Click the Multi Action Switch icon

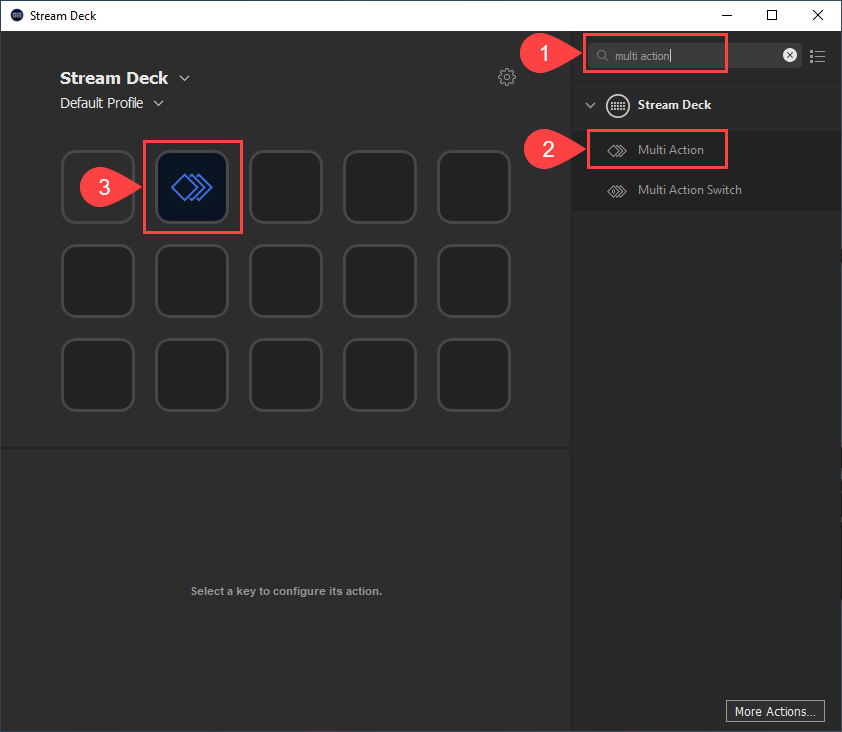pyautogui.click(x=616, y=191)
